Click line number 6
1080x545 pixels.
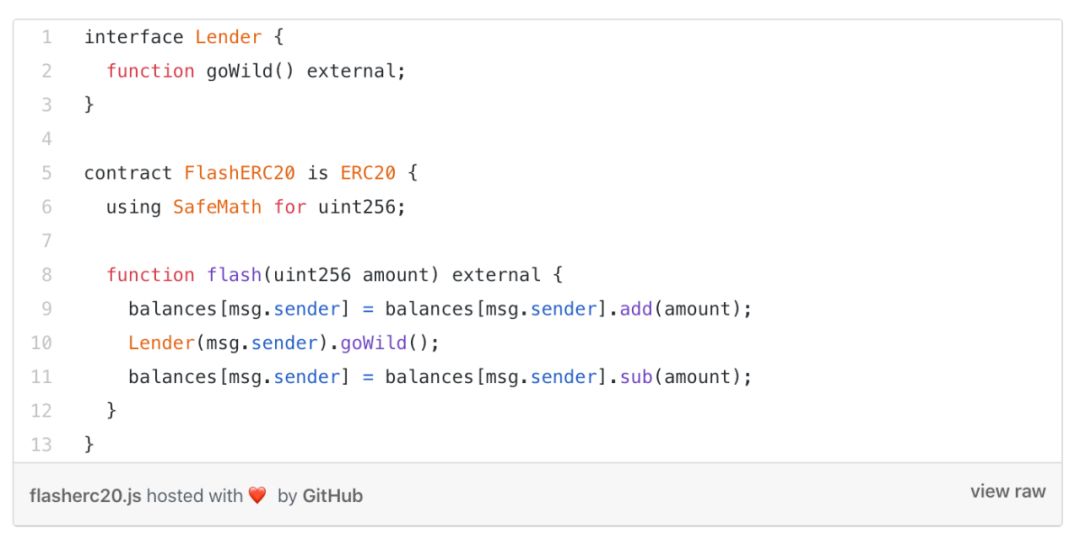click(46, 207)
